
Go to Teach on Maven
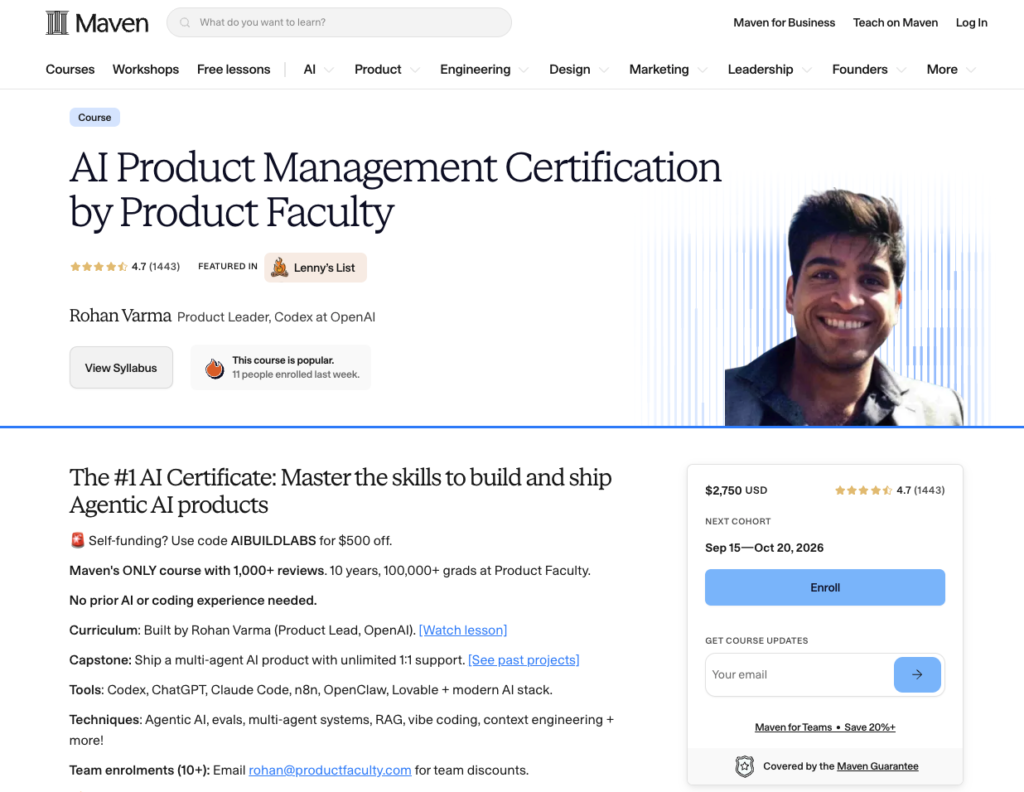pyautogui.click(x=895, y=22)
